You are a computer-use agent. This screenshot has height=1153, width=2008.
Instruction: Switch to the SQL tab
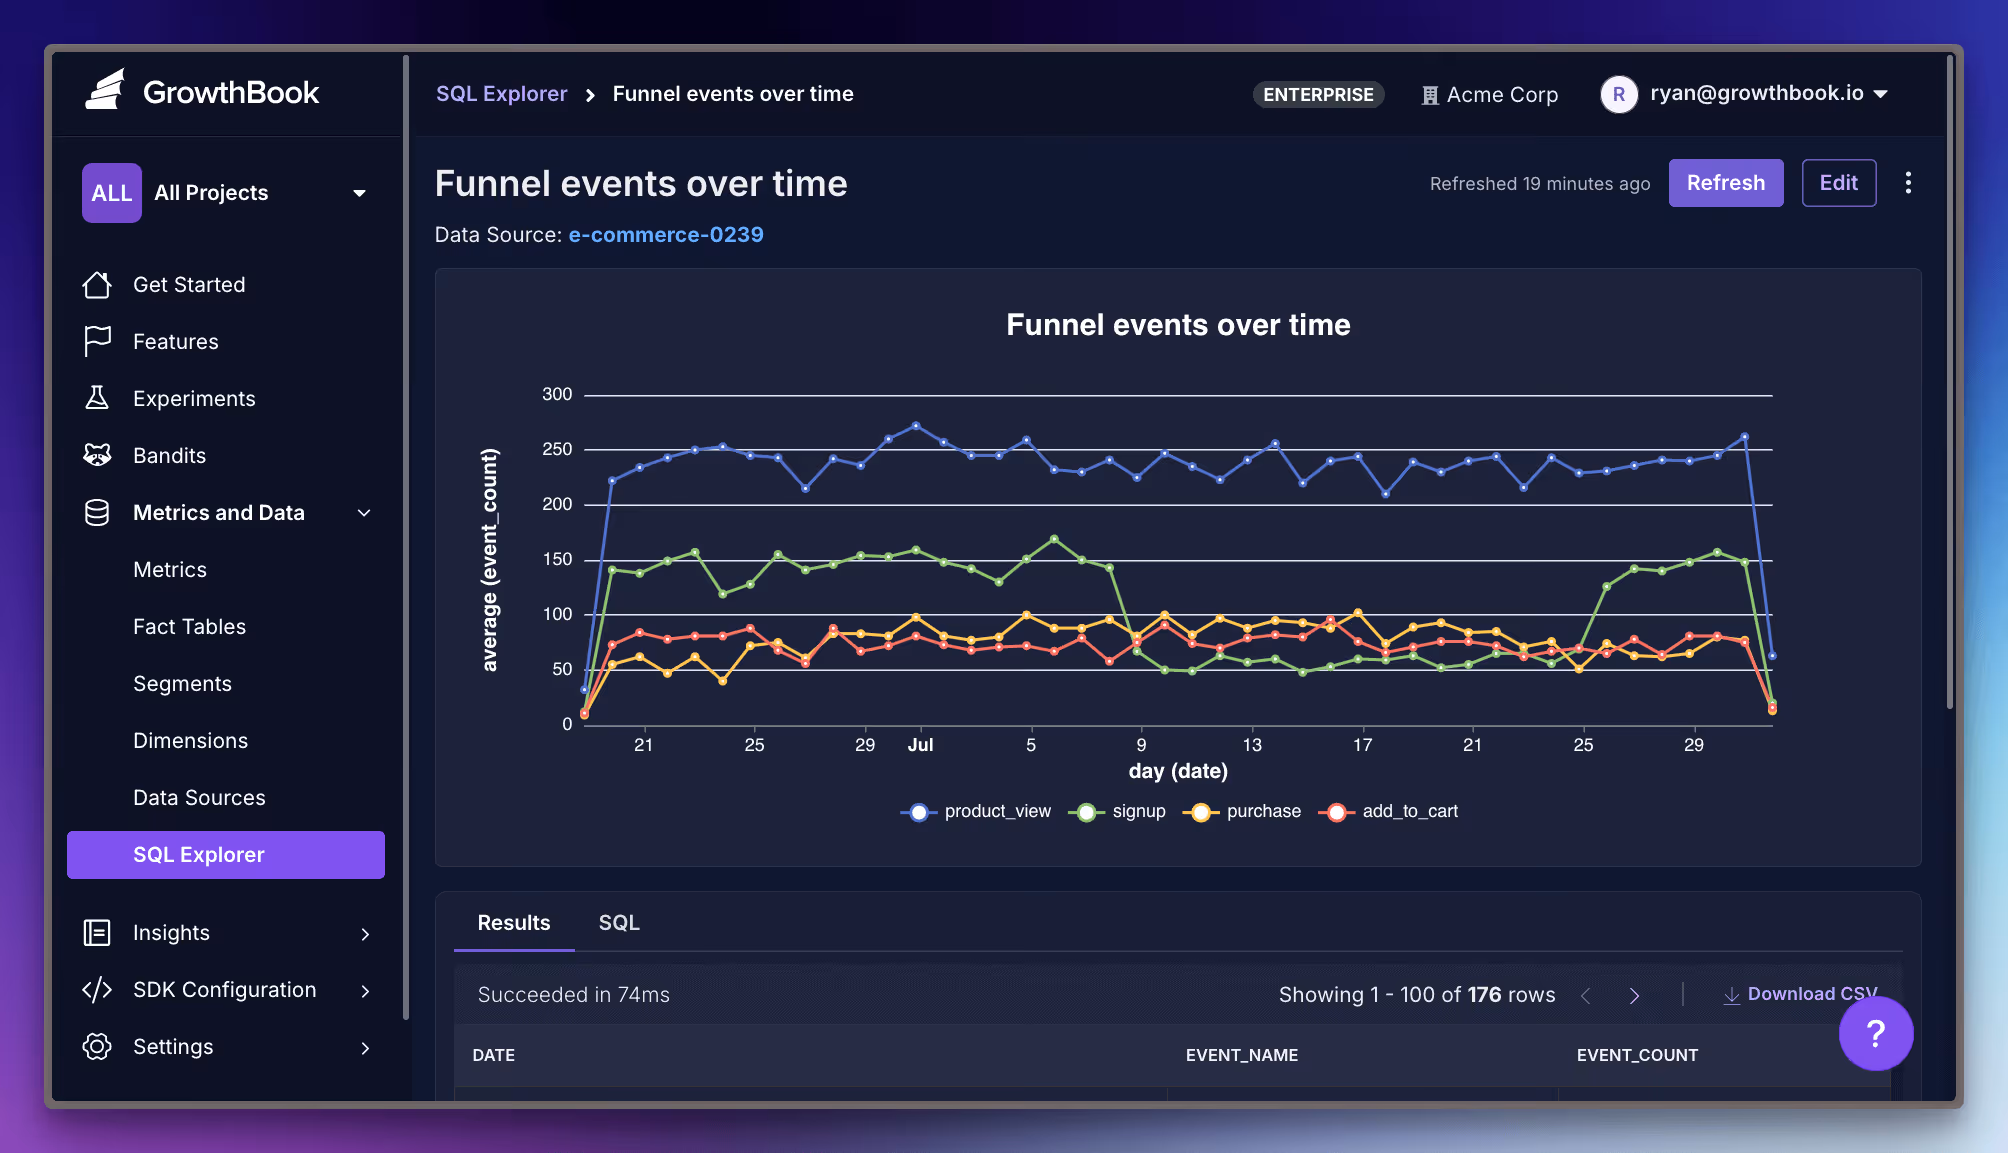click(x=619, y=923)
